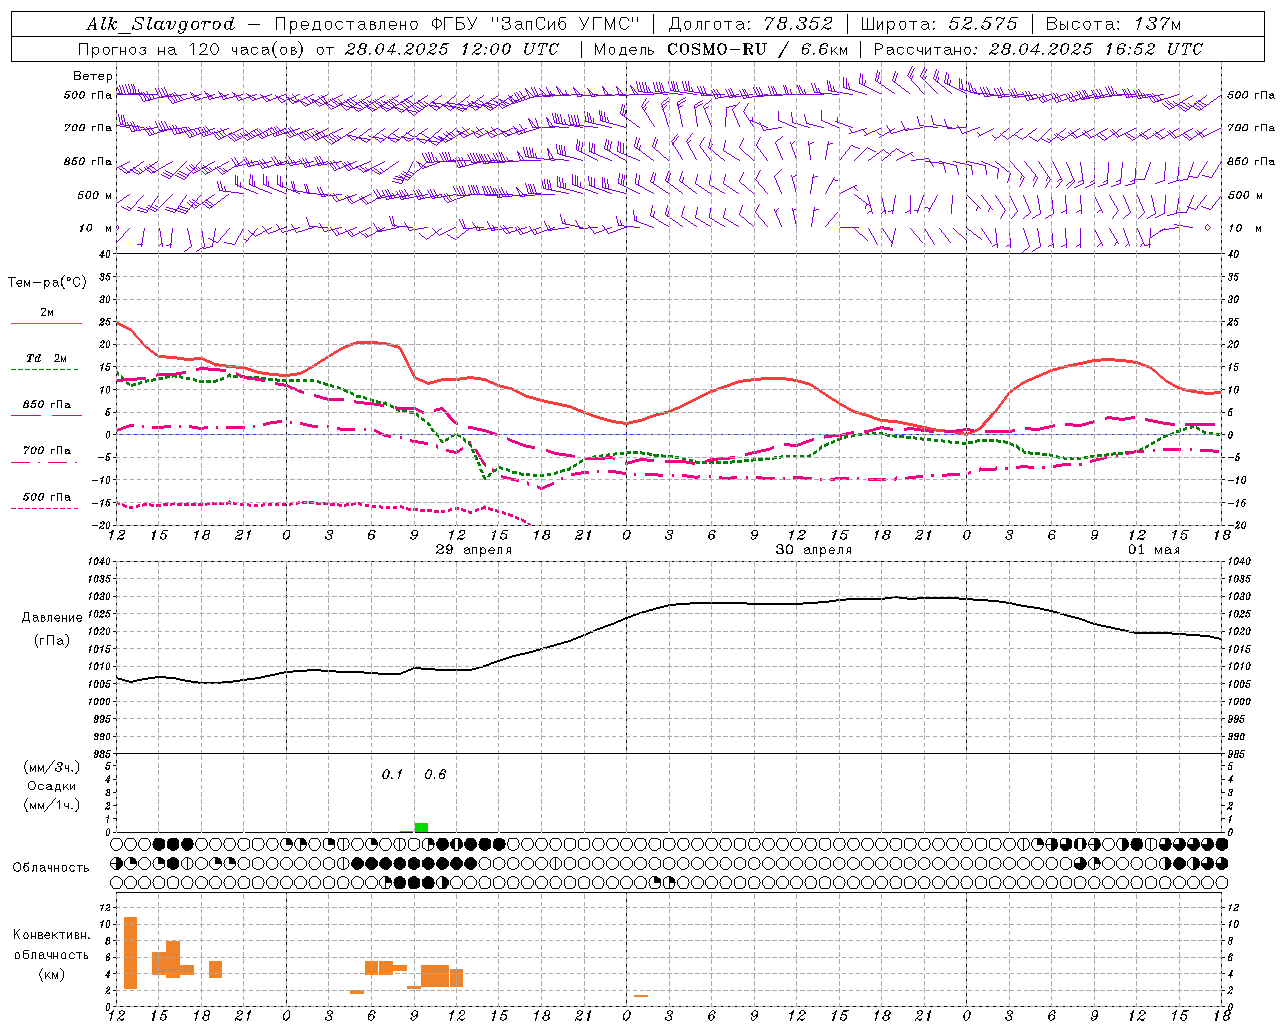Image resolution: width=1280 pixels, height=1024 pixels.
Task: Click the 'Td 2м' dew point legend label
Action: [x=46, y=358]
